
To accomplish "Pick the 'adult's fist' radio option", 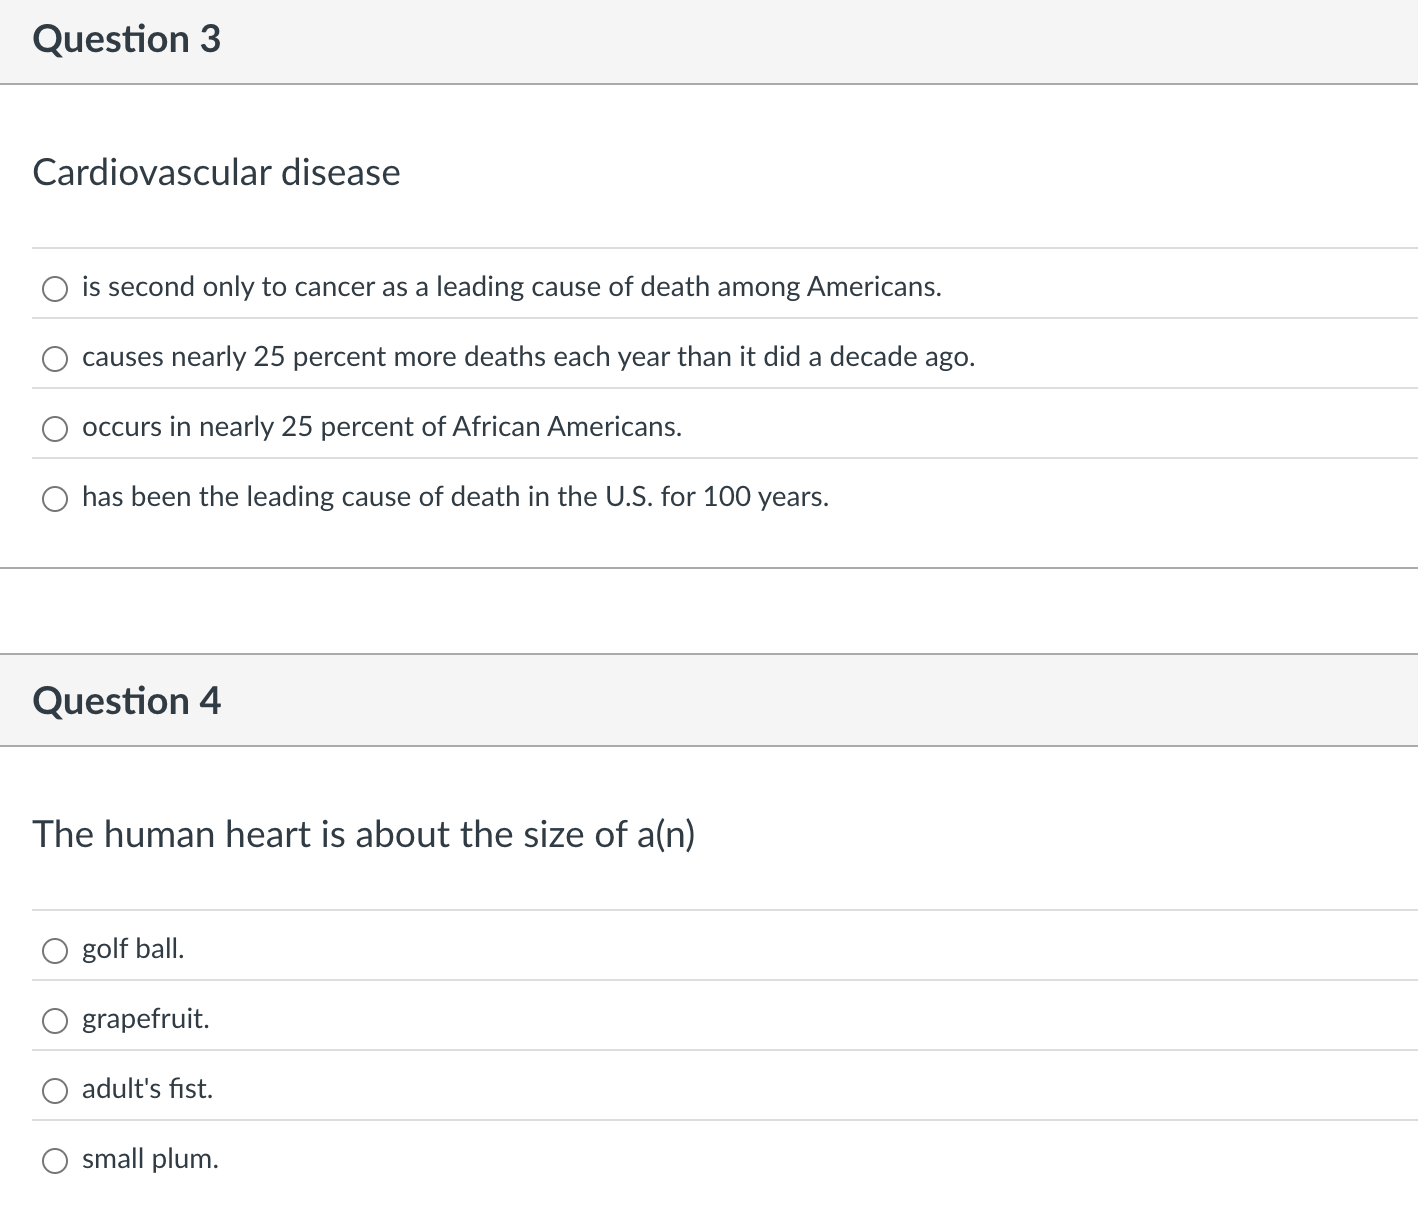I will coord(55,1091).
